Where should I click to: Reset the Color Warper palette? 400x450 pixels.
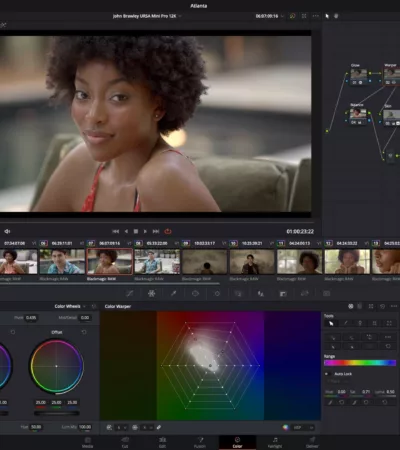[382, 306]
